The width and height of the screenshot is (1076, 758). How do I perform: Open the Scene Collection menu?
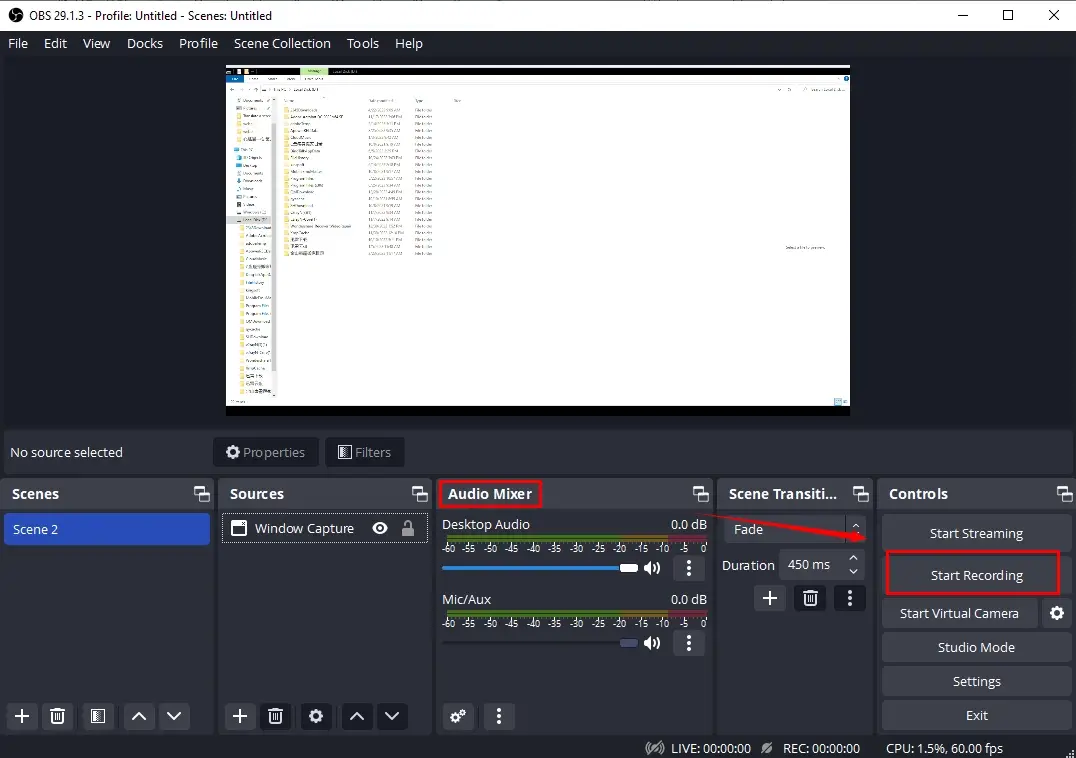click(282, 43)
